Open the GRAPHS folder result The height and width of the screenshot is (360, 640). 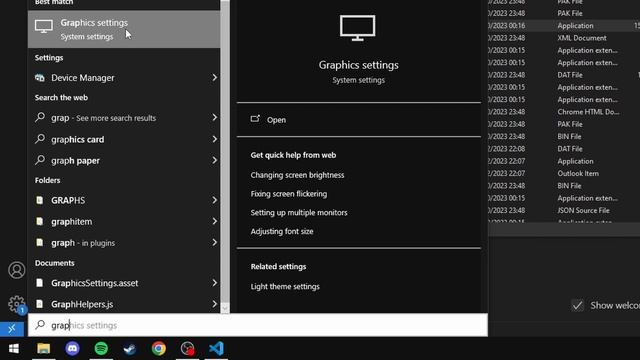(x=124, y=200)
